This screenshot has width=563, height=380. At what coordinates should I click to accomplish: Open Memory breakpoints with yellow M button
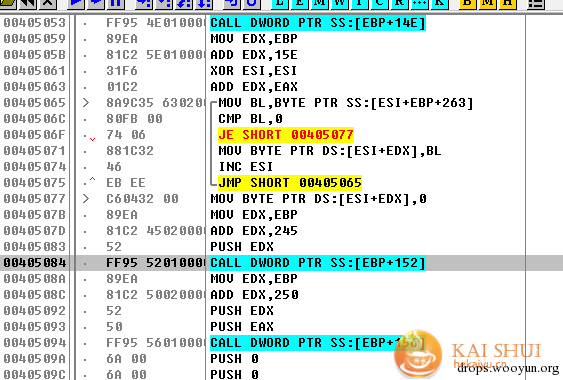pyautogui.click(x=487, y=4)
